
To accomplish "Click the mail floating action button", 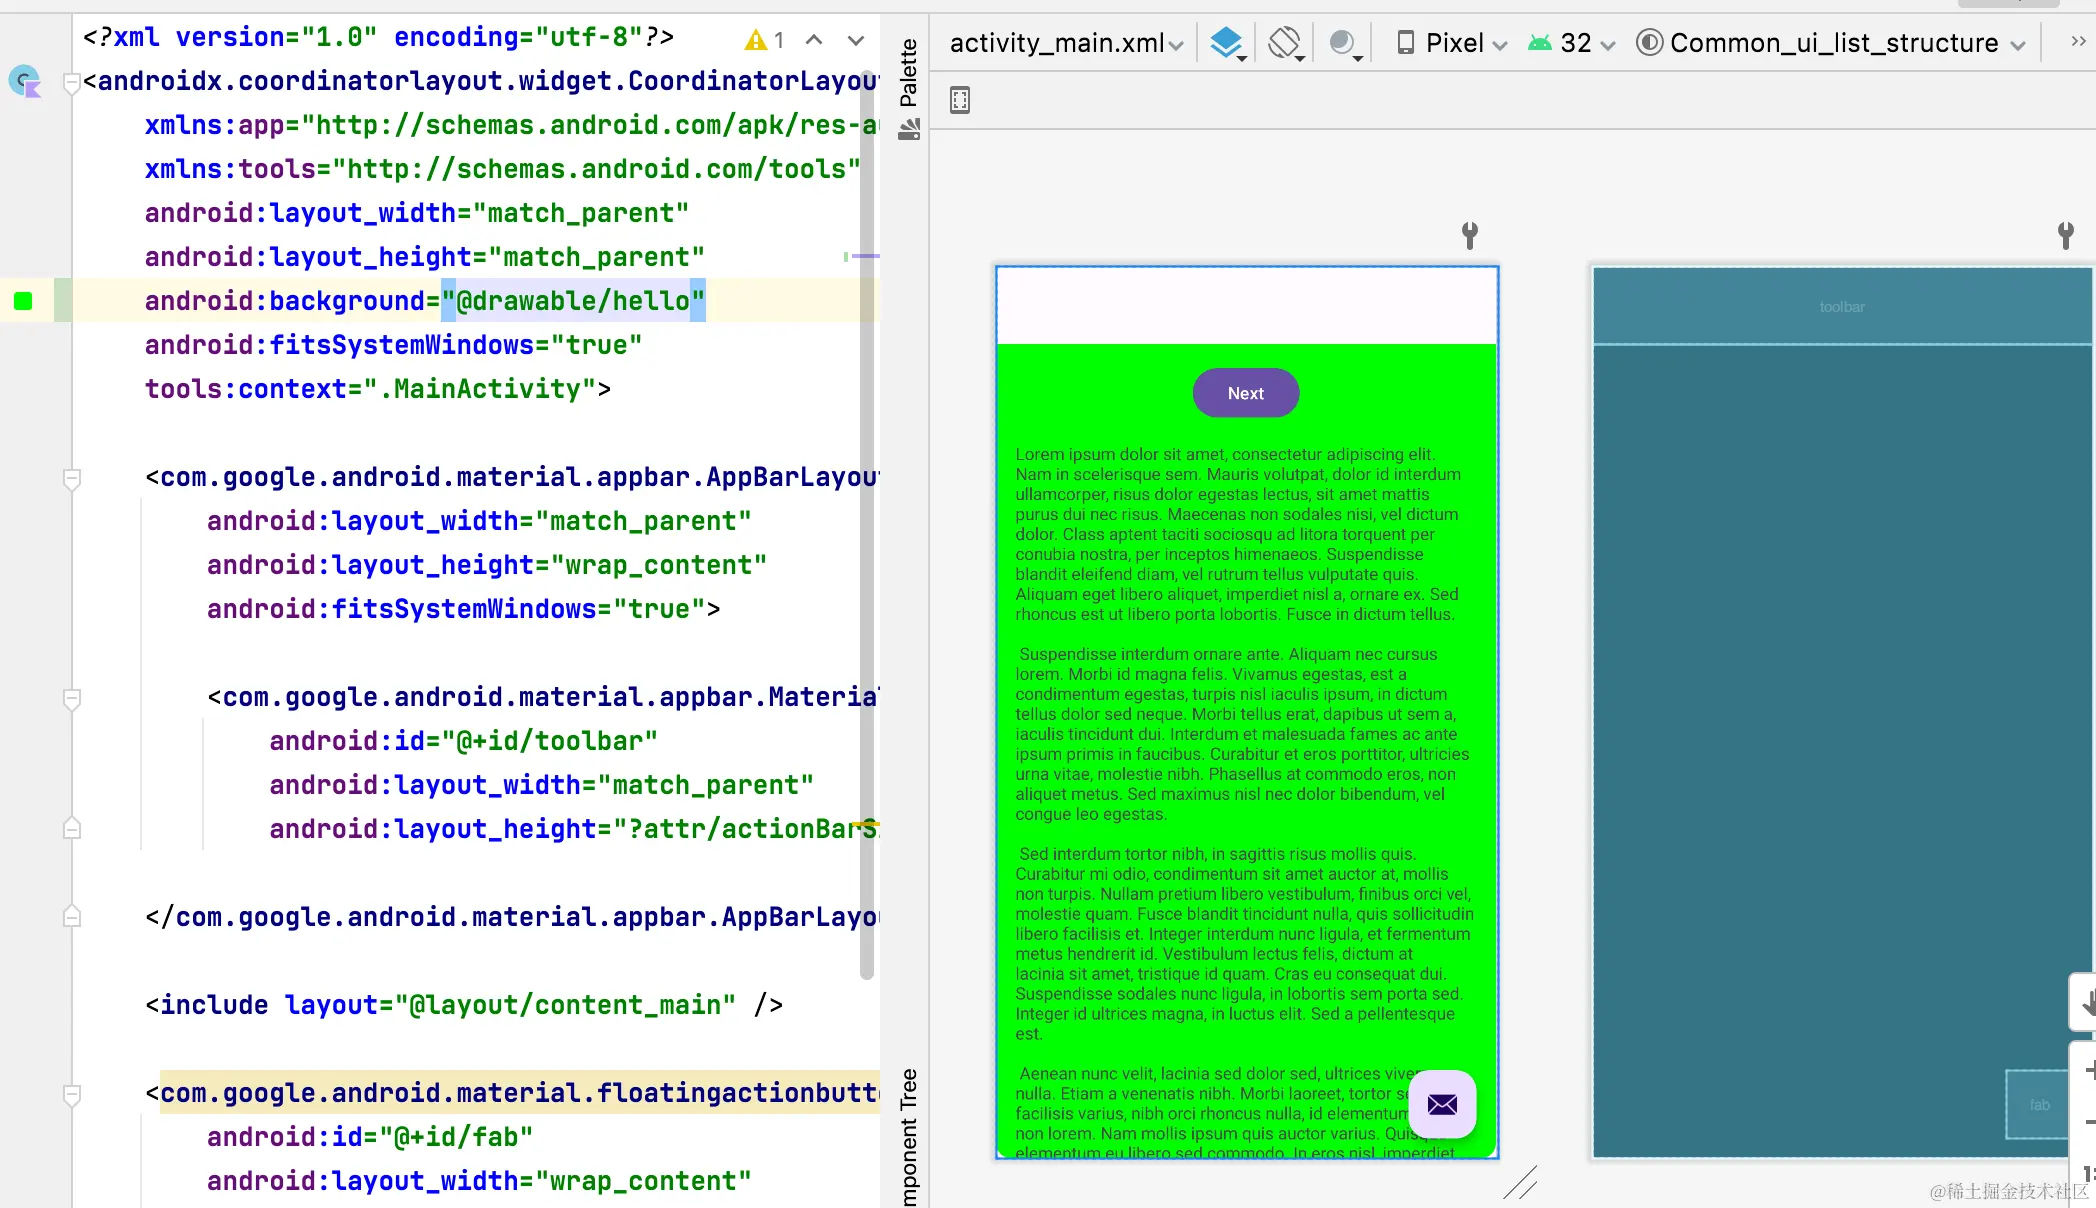I will [x=1442, y=1104].
